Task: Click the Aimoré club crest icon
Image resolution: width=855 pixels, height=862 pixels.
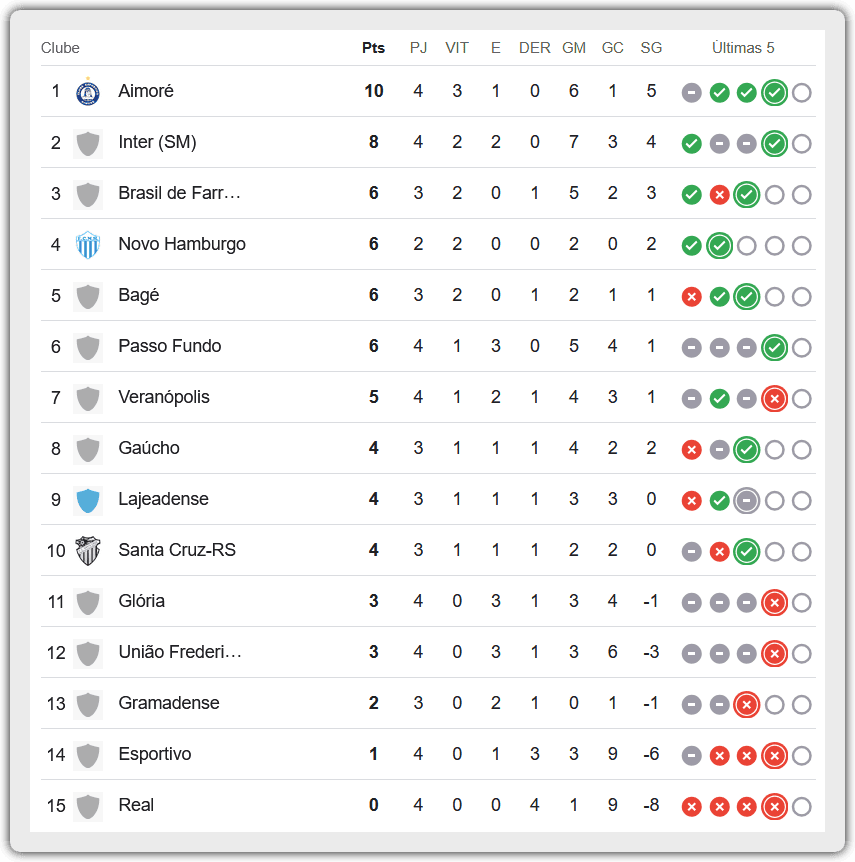Action: coord(88,92)
